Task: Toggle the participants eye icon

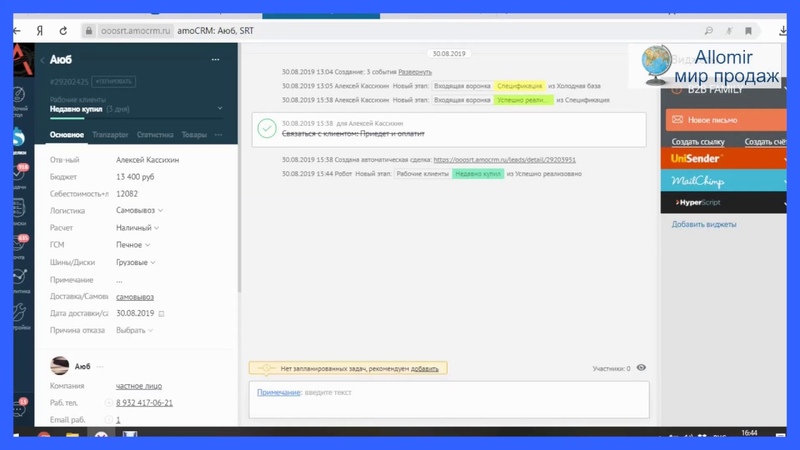Action: 641,368
